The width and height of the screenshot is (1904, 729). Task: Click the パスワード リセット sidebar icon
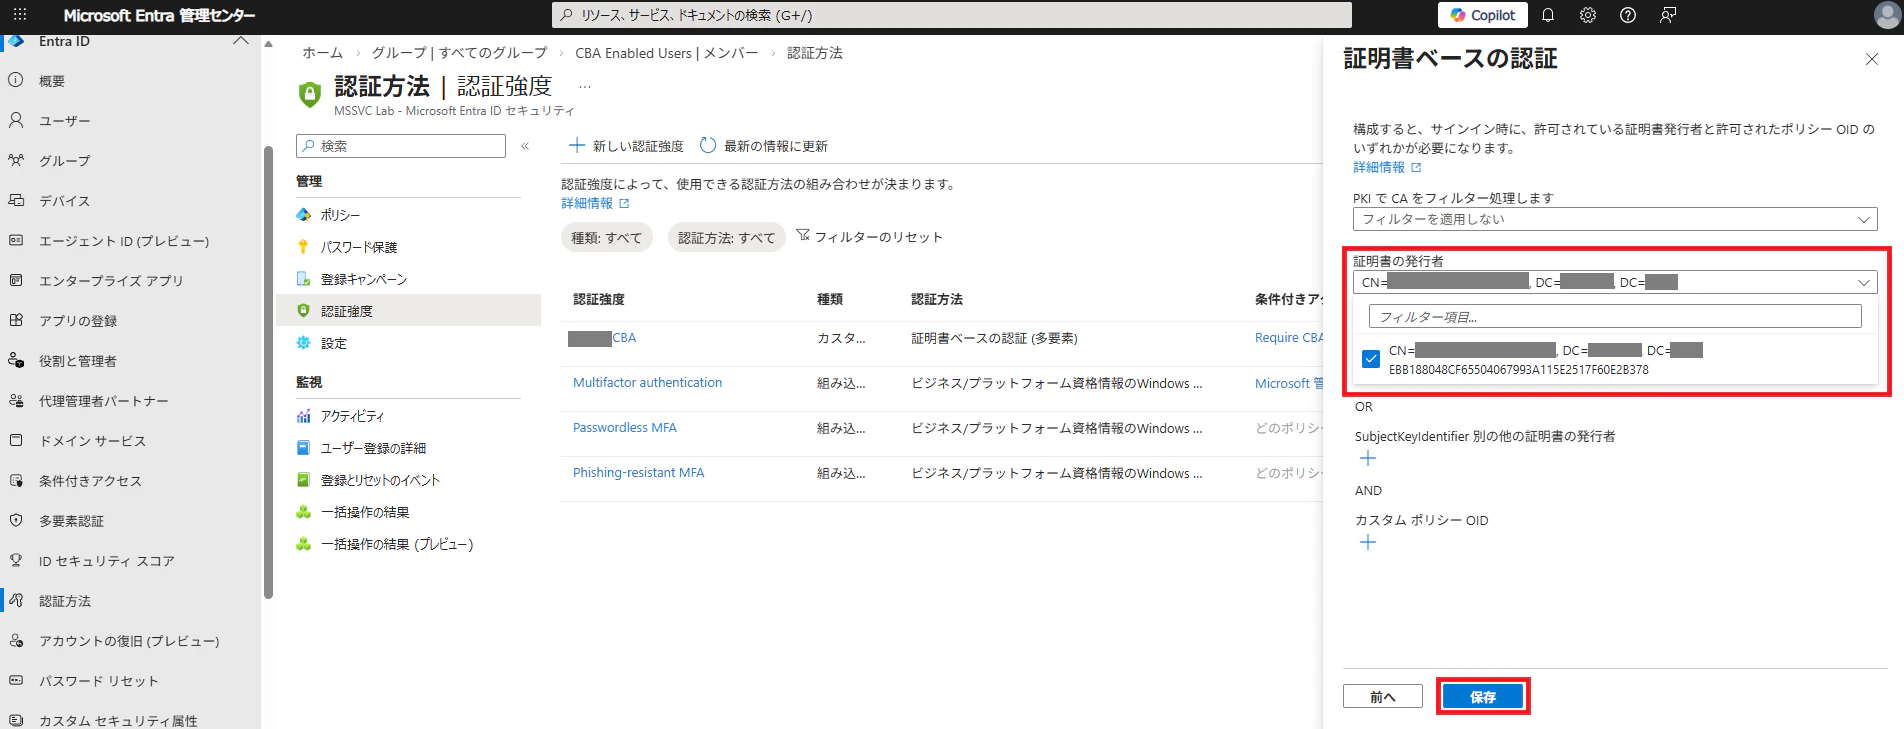coord(16,680)
